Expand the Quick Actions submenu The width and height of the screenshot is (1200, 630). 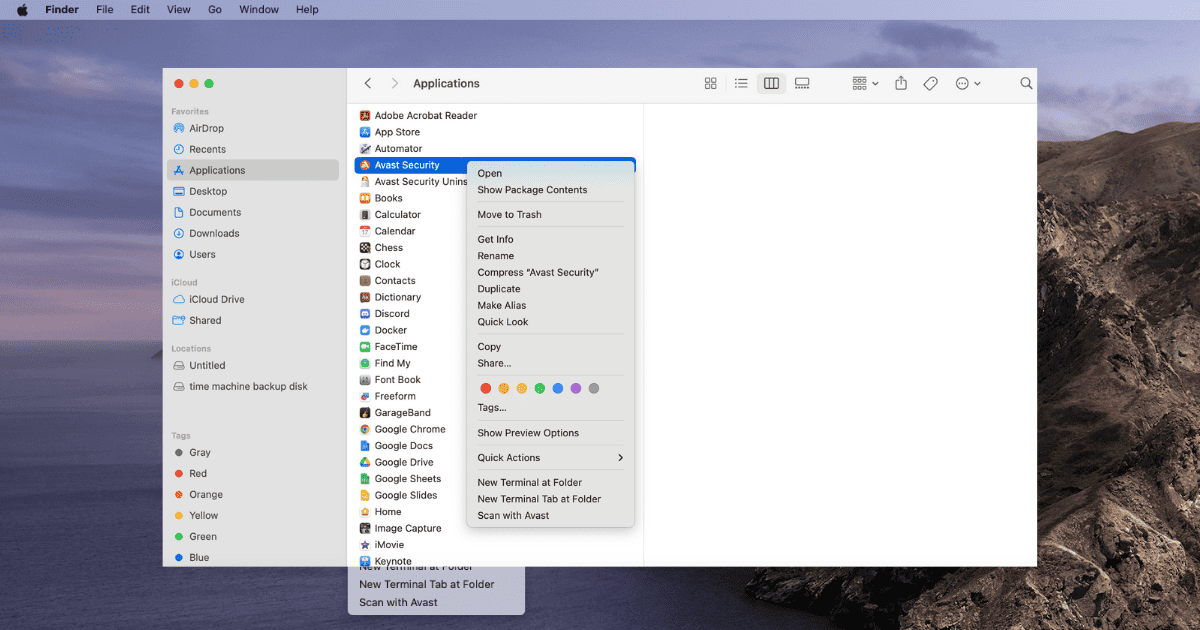pos(550,458)
